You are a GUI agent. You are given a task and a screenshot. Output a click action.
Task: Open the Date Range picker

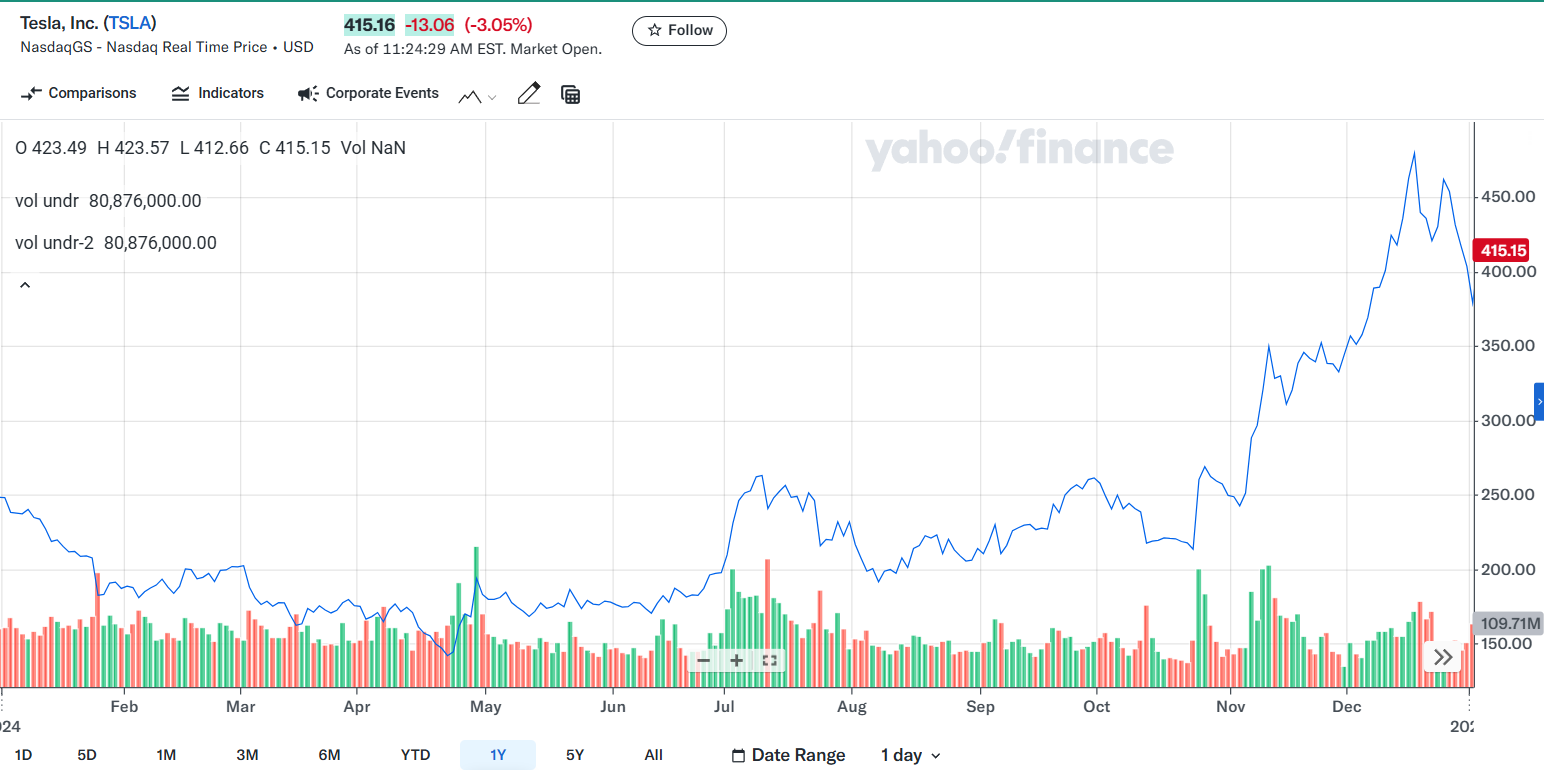pyautogui.click(x=788, y=755)
